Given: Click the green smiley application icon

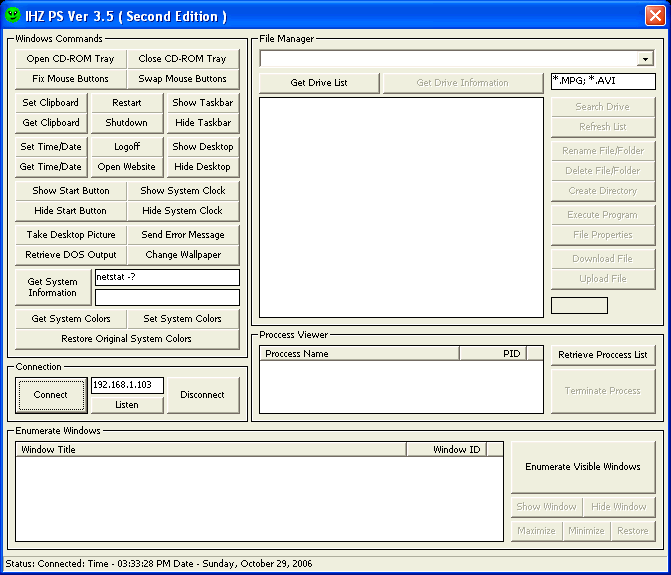Looking at the screenshot, I should (13, 16).
